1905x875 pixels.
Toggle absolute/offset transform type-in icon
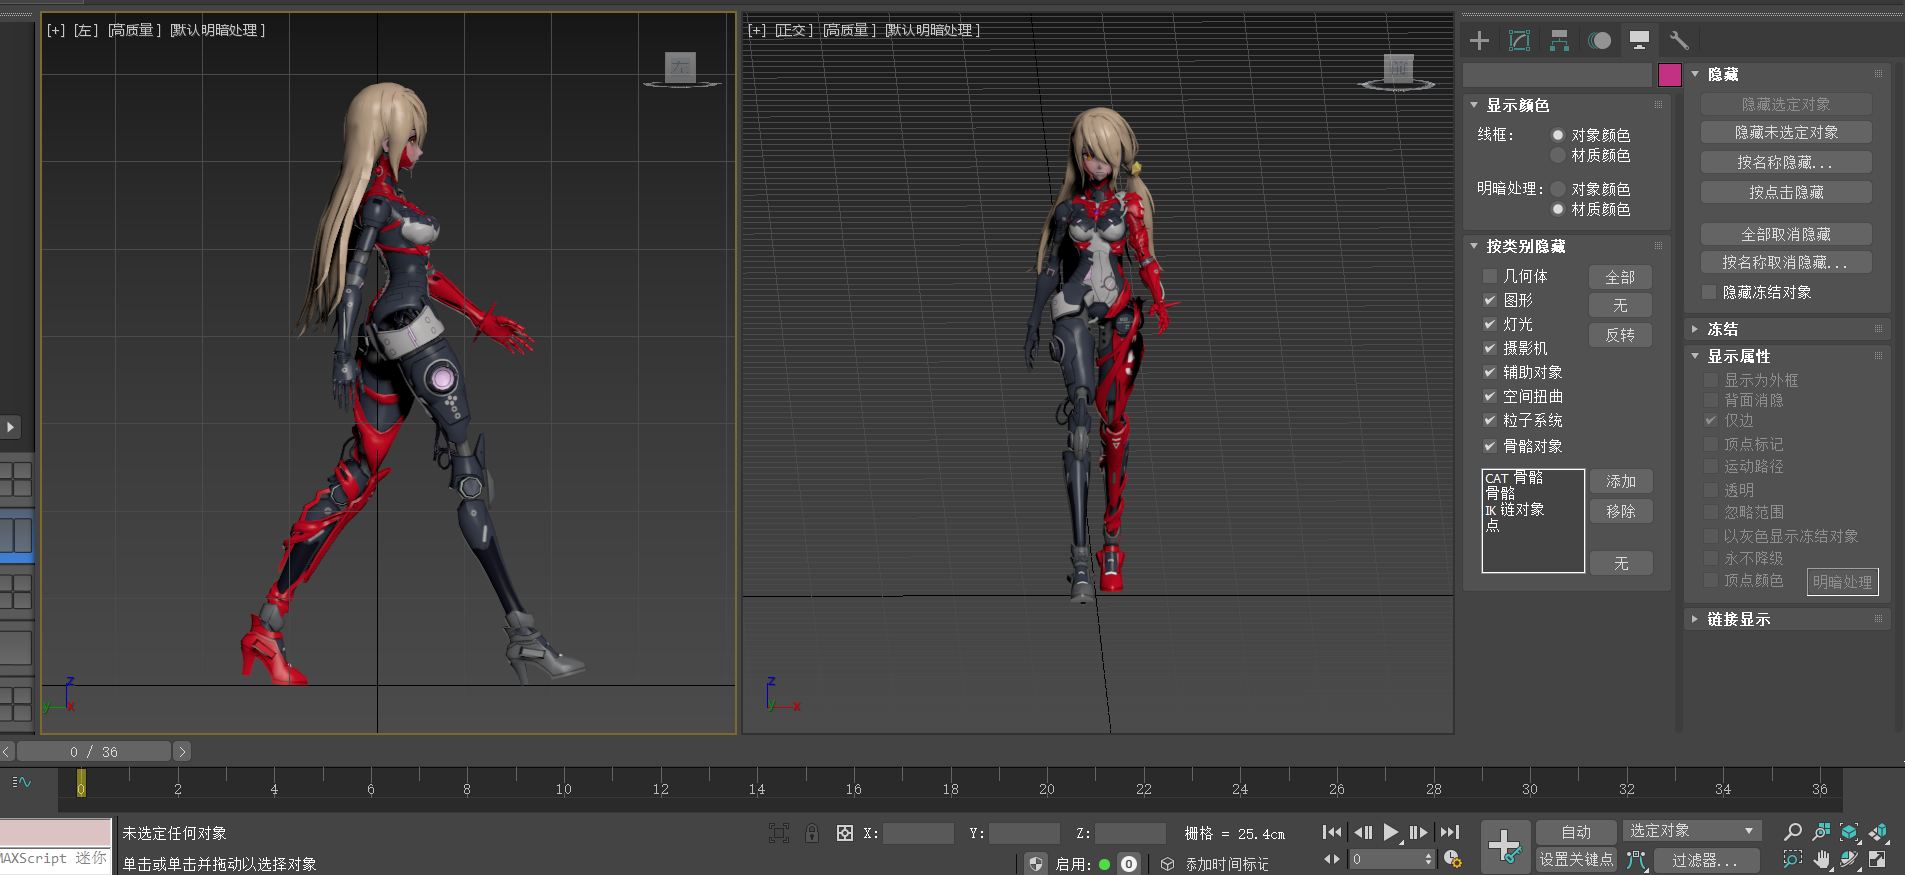[x=845, y=833]
